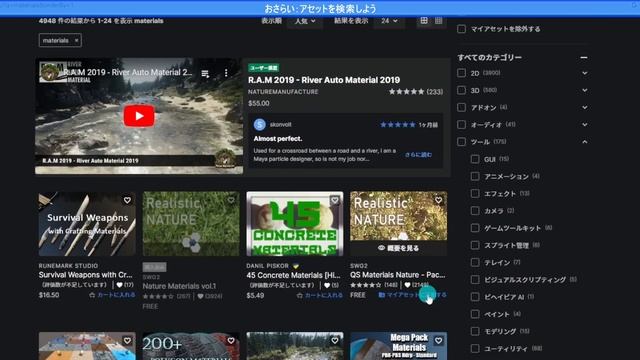The width and height of the screenshot is (640, 360).
Task: Remove the materials search tag
Action: pyautogui.click(x=76, y=40)
